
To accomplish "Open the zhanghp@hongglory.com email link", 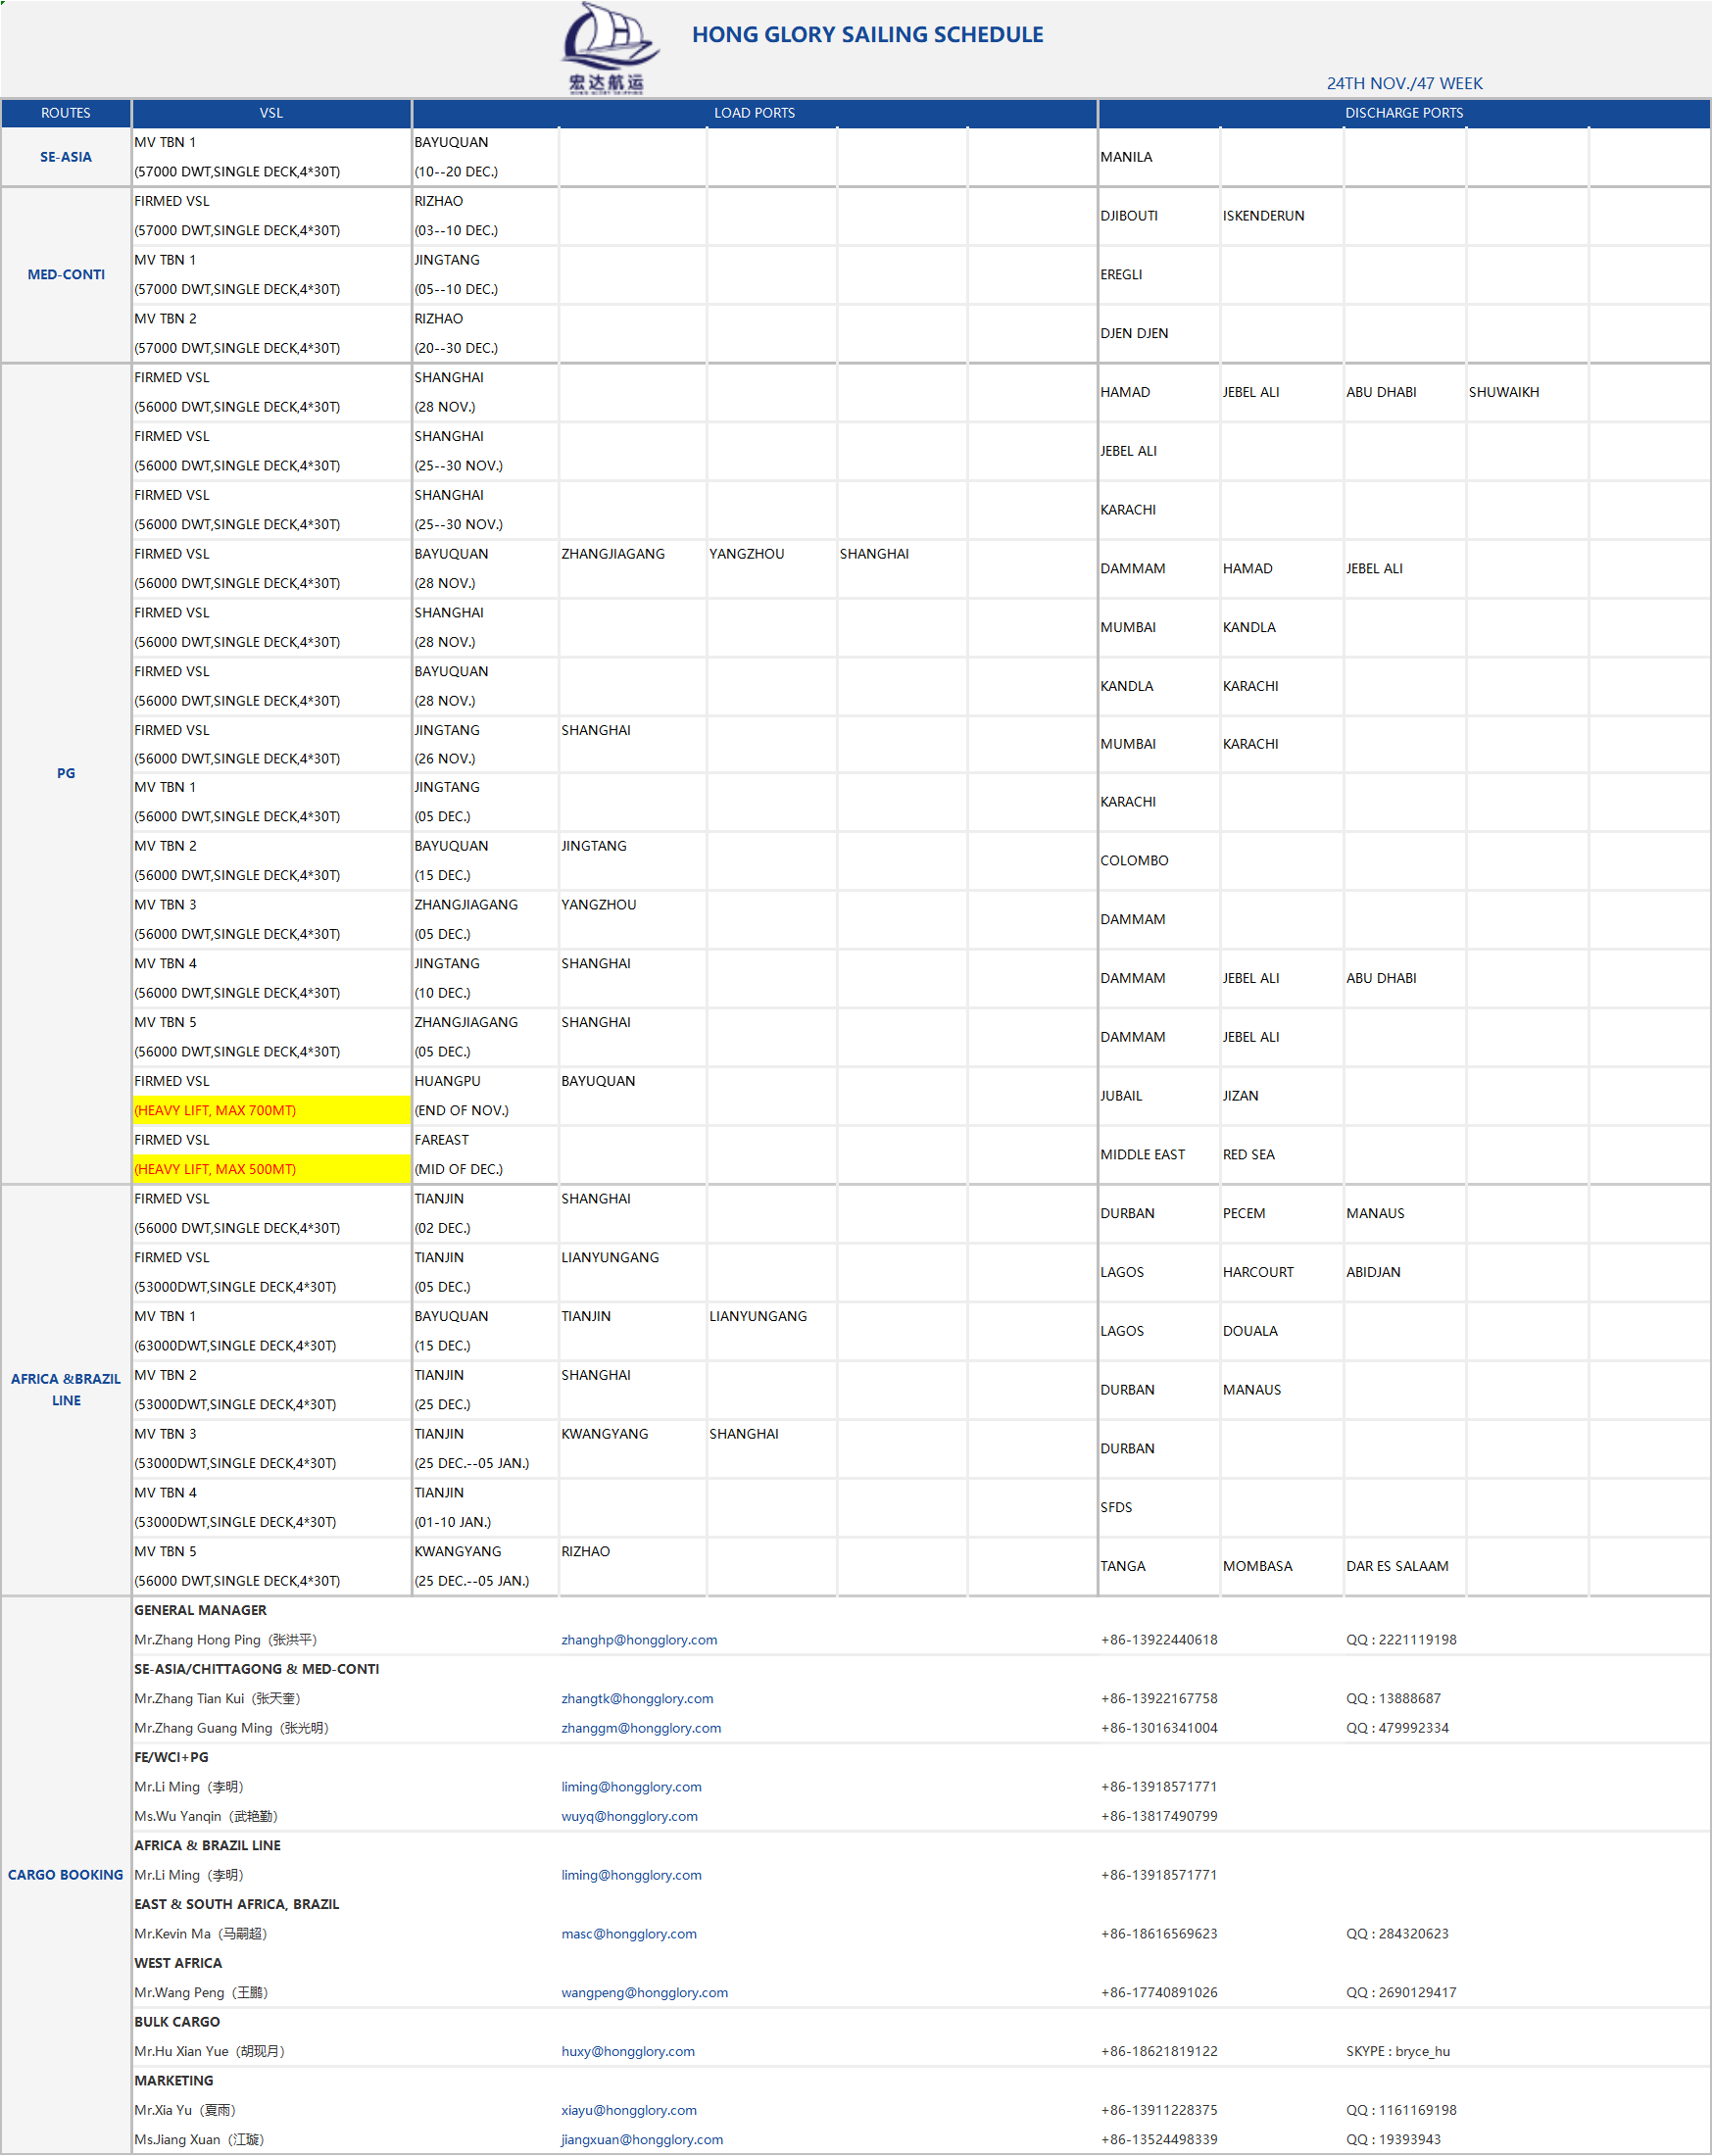I will pos(639,1639).
